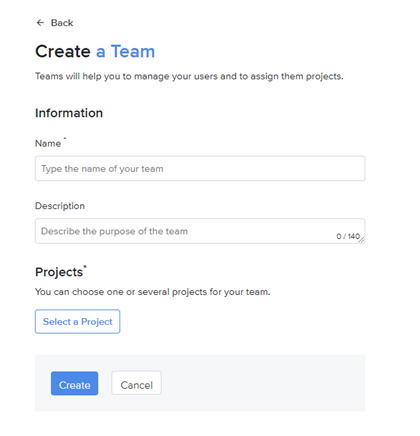The image size is (420, 436).
Task: Focus the team Name input field
Action: click(200, 168)
